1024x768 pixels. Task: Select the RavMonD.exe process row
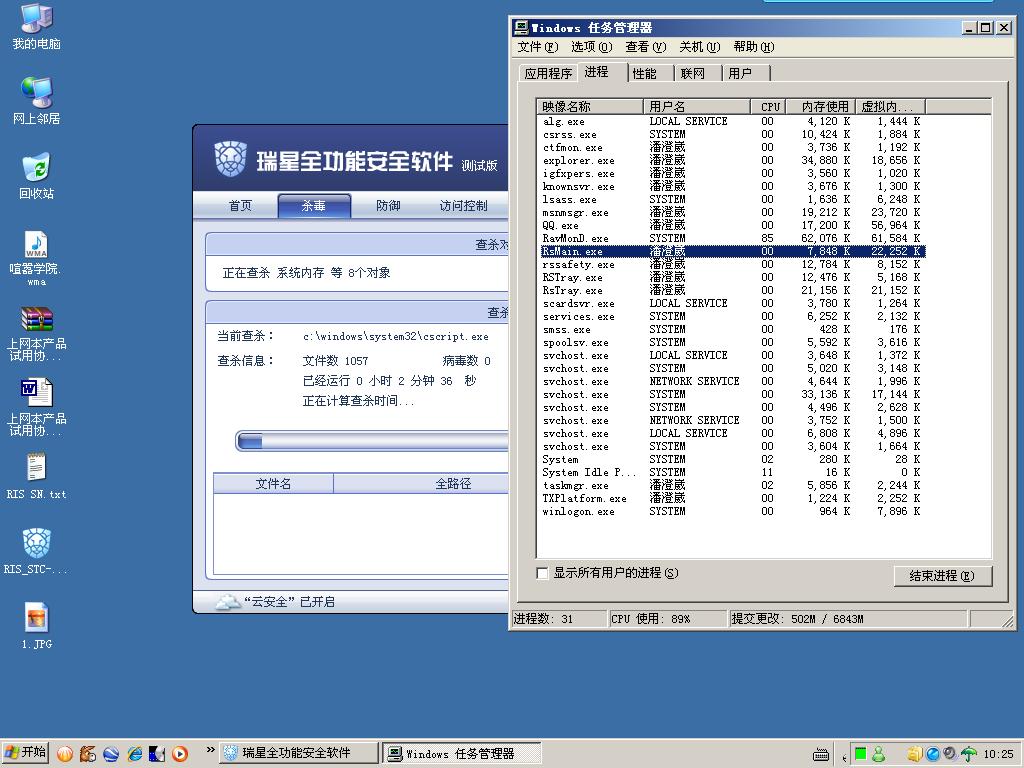733,238
